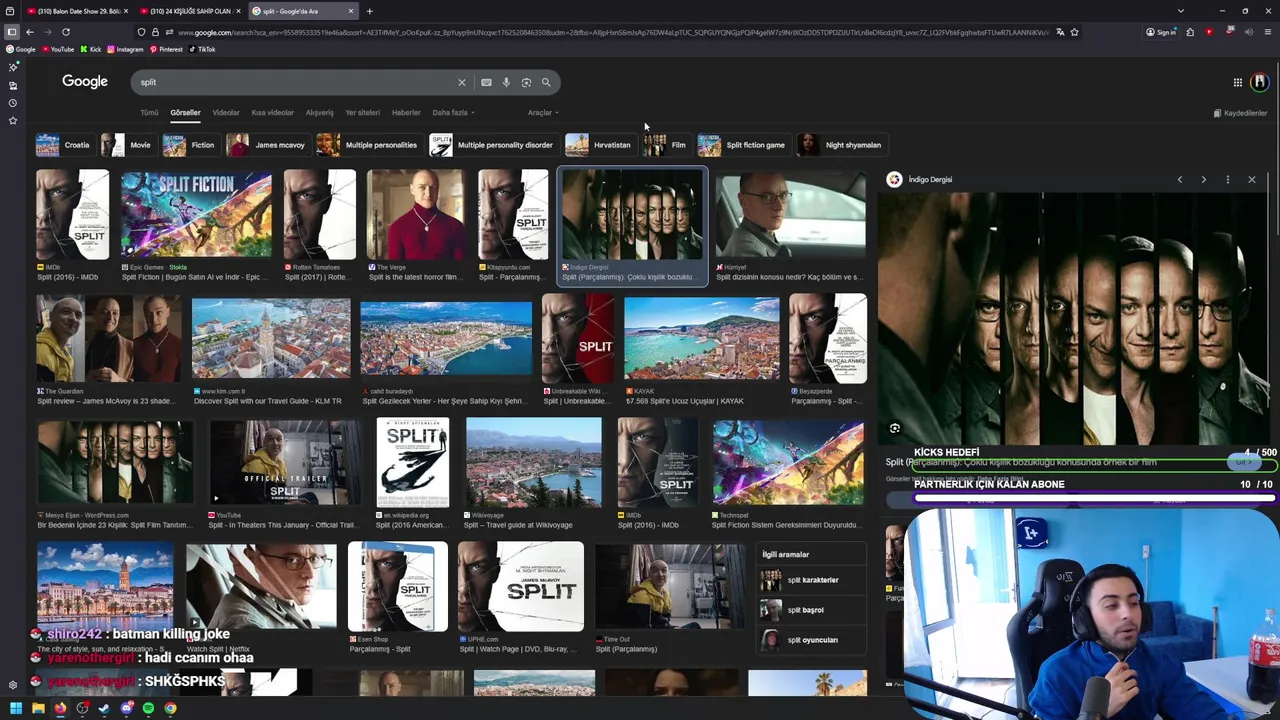Toggle the Firefox sidebar button

click(12, 32)
